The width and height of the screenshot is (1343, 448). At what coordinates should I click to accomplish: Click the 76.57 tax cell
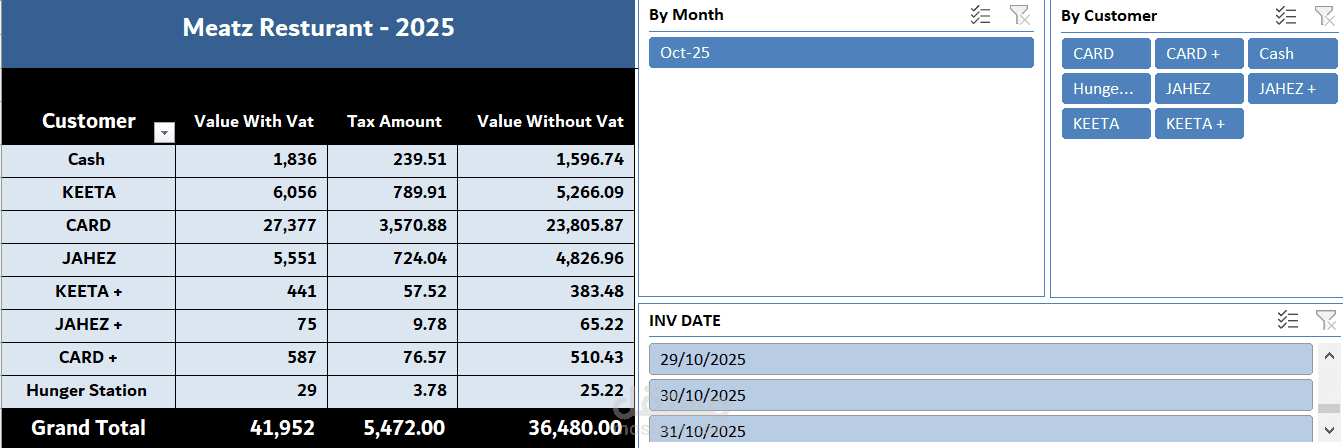point(393,358)
